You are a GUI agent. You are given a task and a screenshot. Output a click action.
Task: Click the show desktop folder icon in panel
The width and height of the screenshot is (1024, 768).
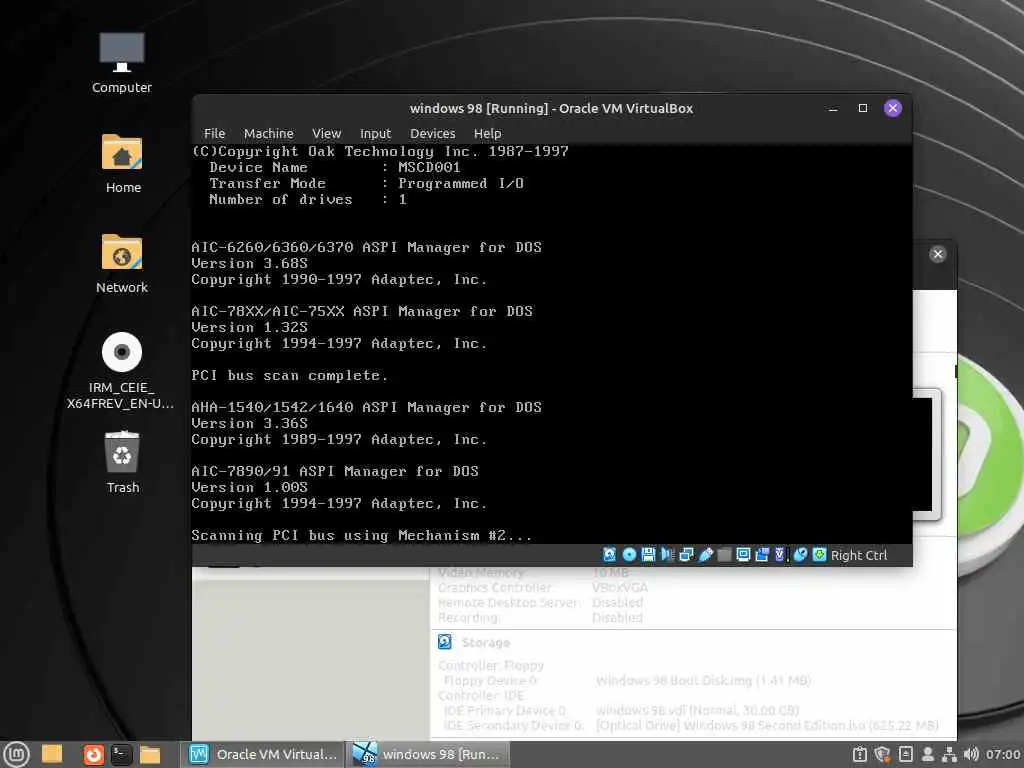52,754
